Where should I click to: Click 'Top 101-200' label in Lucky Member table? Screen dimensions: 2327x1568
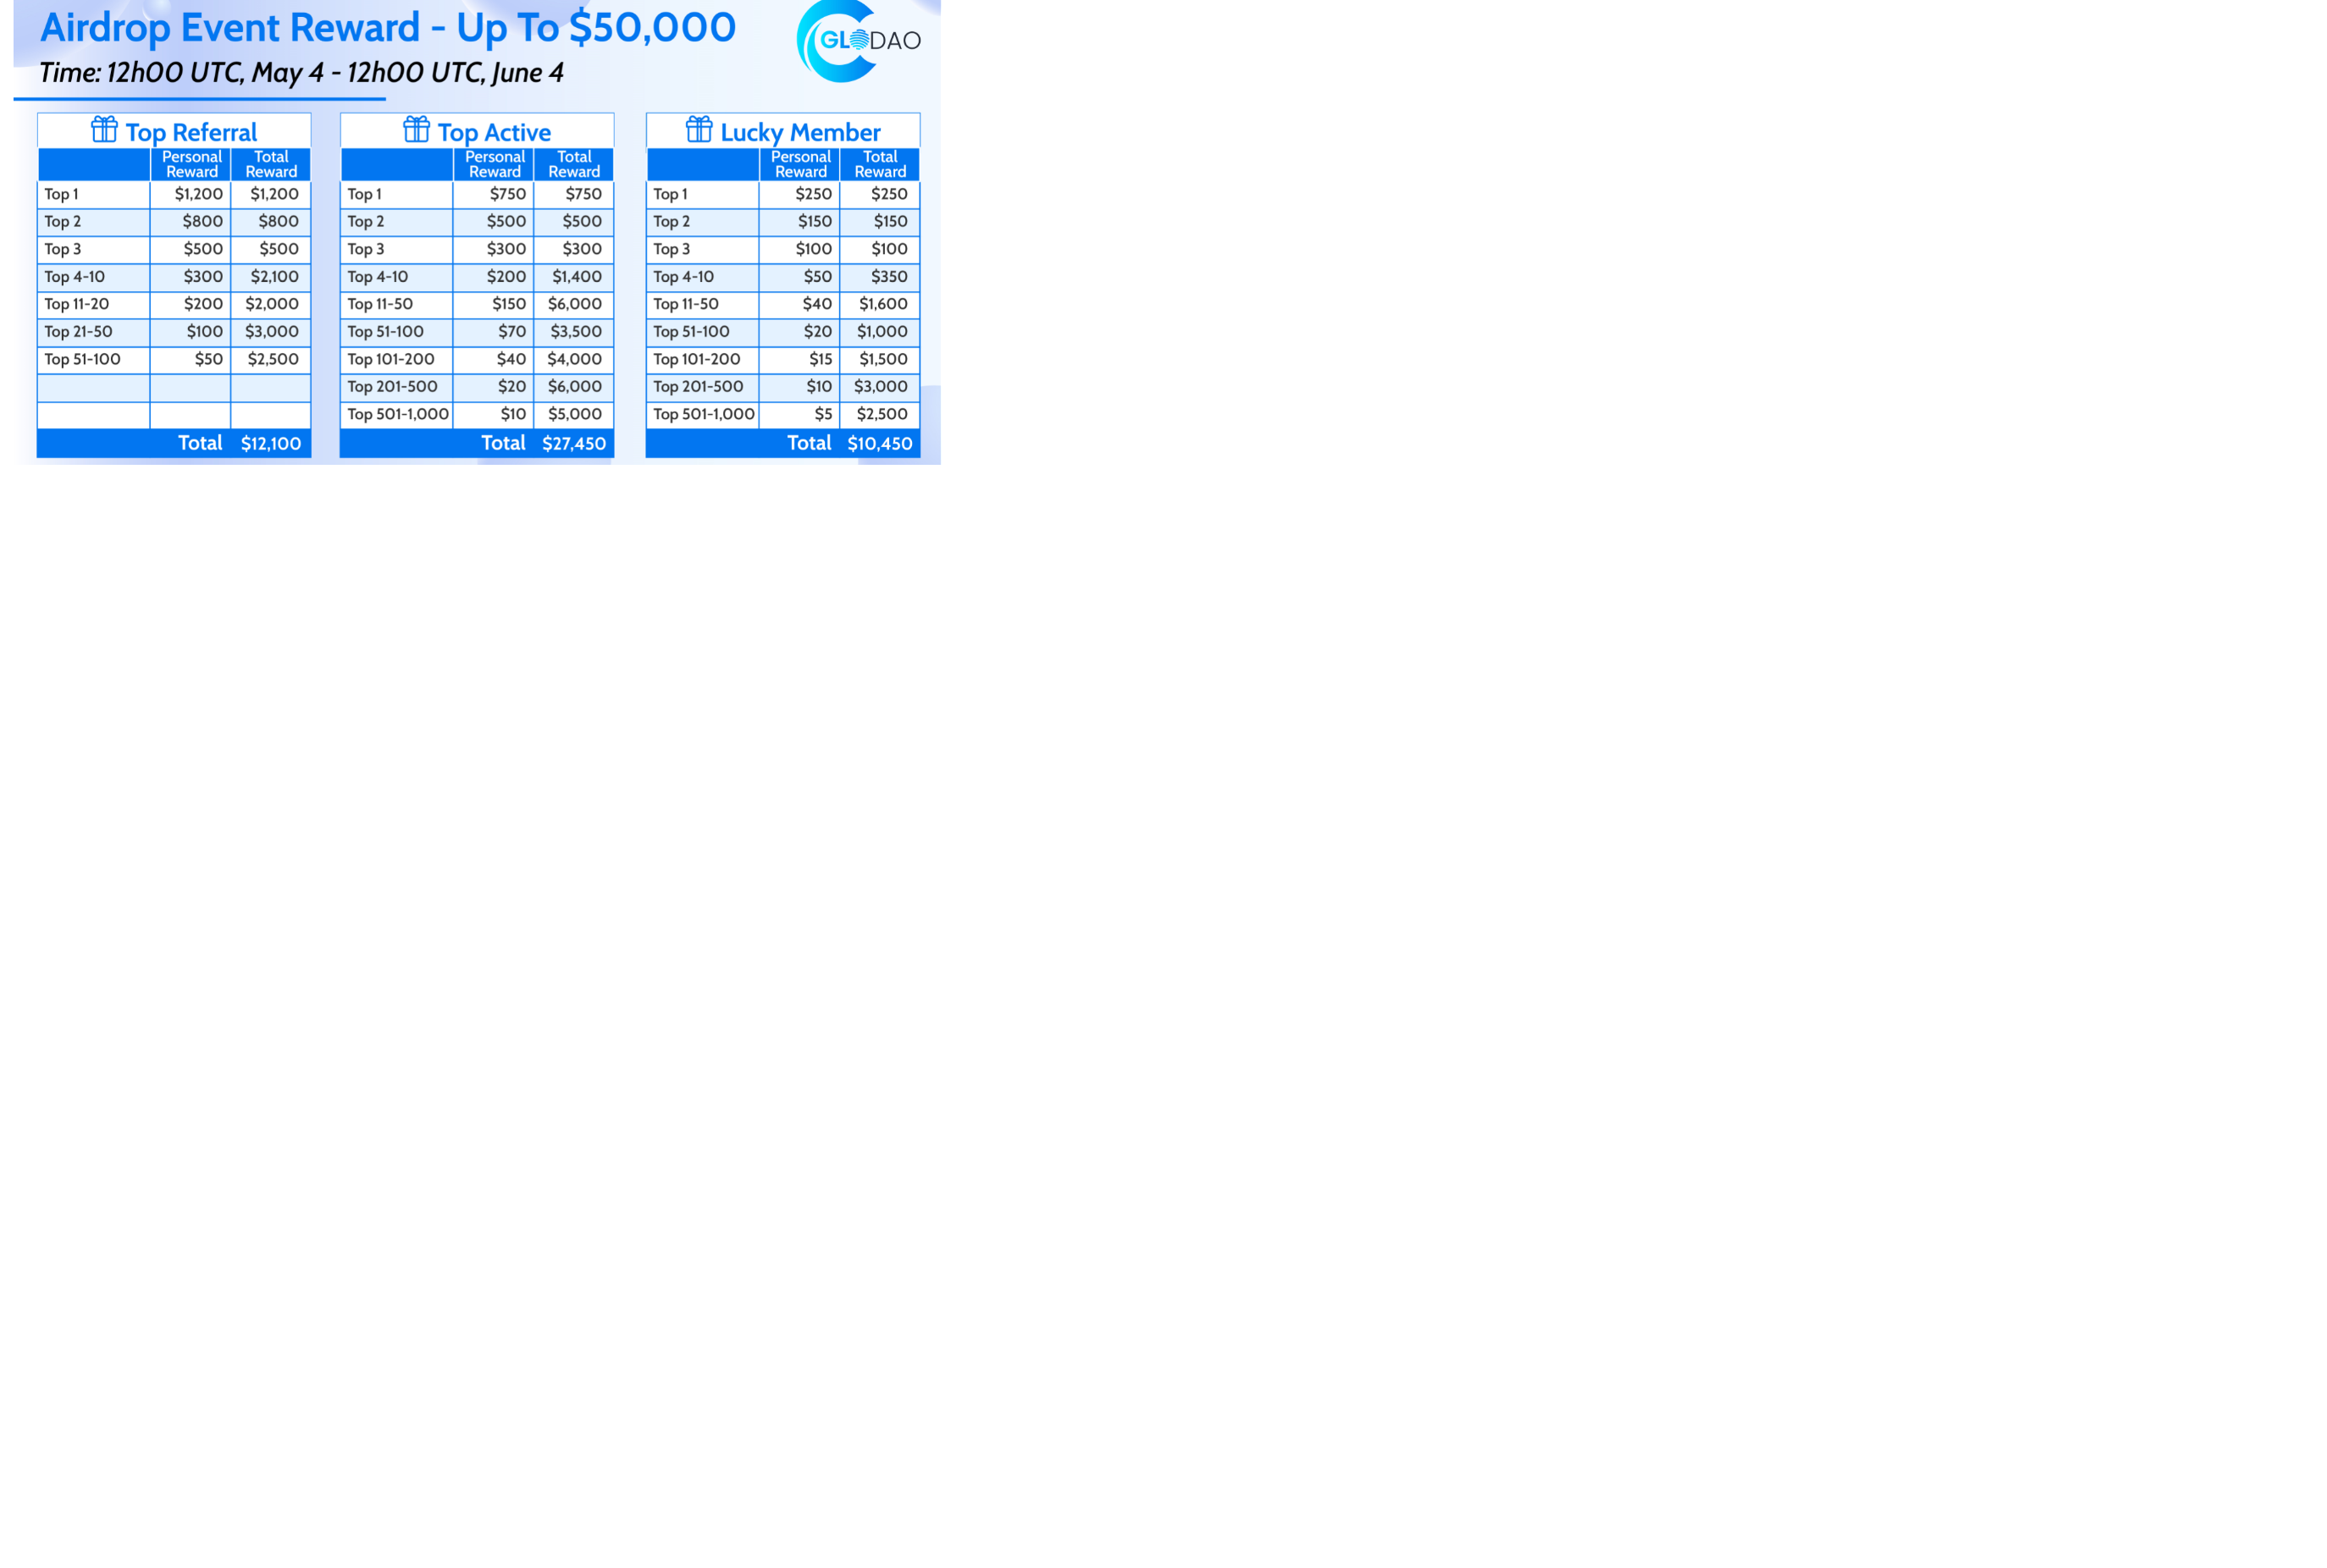coord(697,359)
